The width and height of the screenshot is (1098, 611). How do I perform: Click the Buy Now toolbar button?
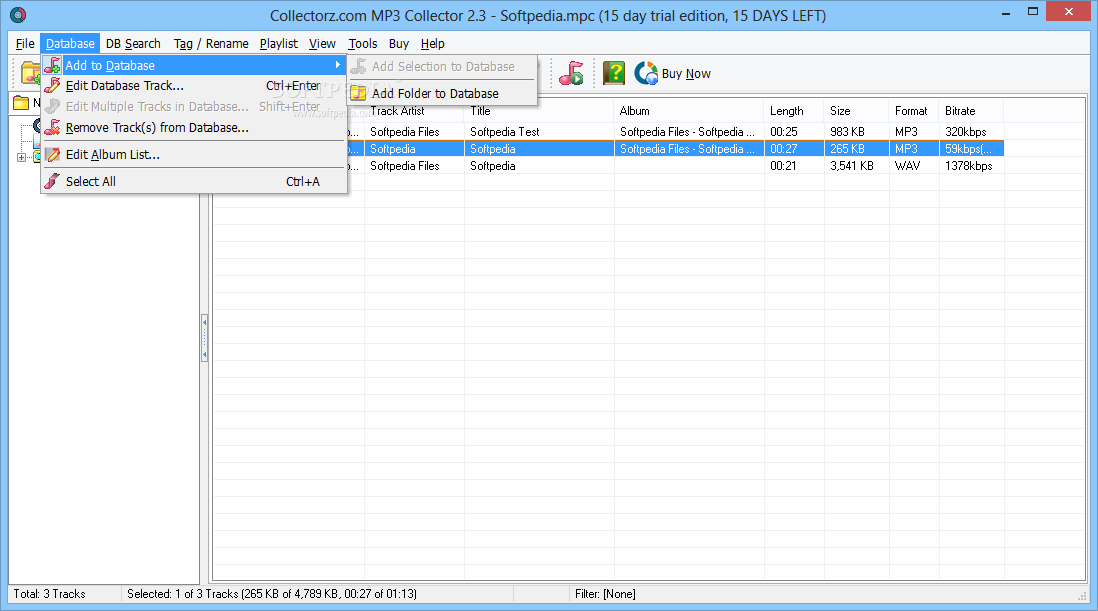[672, 73]
